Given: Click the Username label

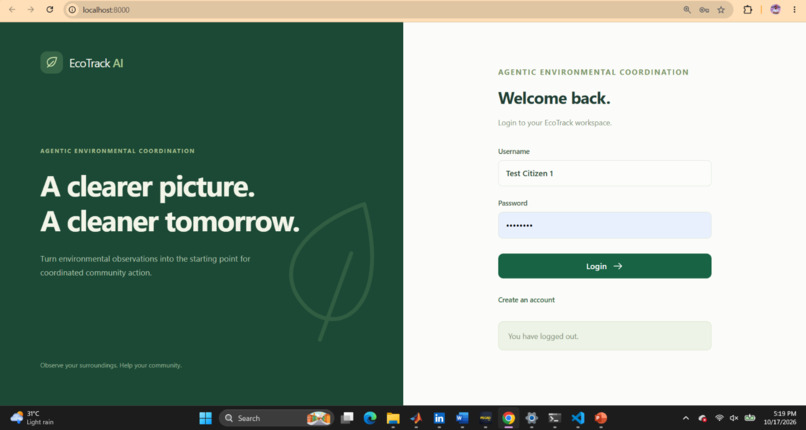Looking at the screenshot, I should click(x=514, y=152).
